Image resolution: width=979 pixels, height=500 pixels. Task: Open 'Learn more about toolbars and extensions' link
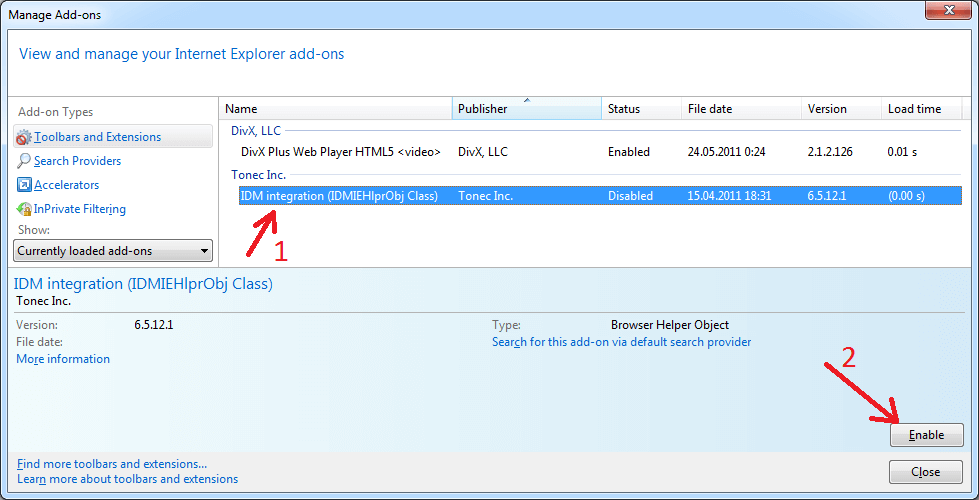tap(127, 479)
